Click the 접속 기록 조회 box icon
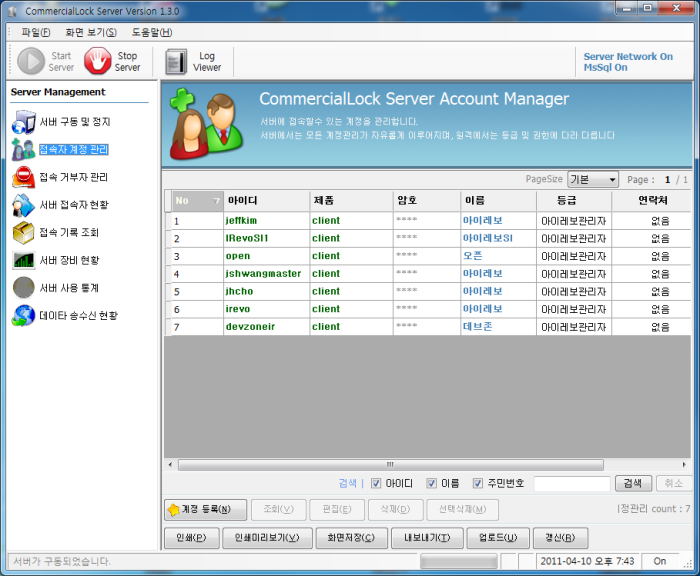The image size is (700, 576). point(23,233)
